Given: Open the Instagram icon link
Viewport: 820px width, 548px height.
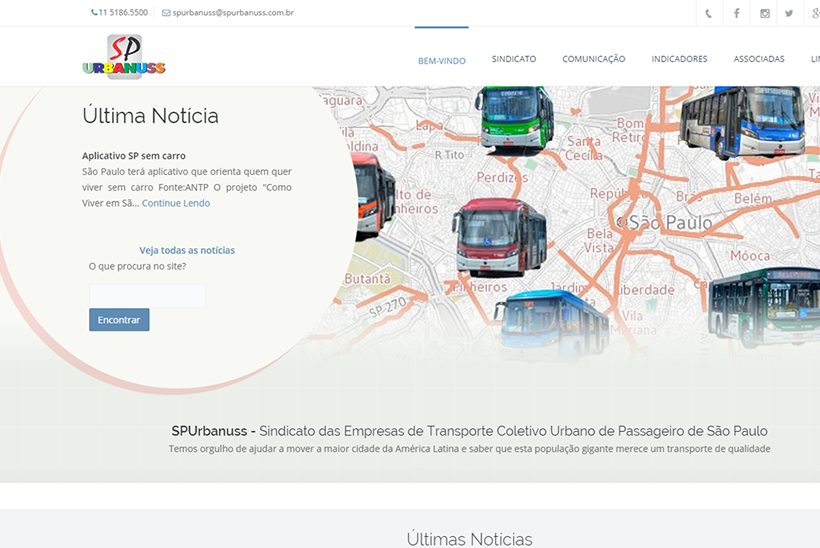Looking at the screenshot, I should coord(765,13).
